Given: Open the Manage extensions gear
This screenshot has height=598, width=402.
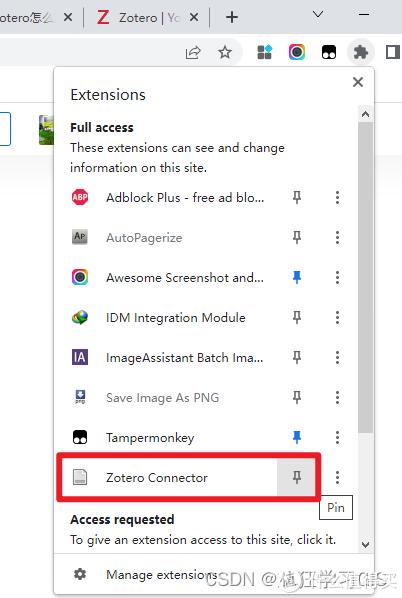Looking at the screenshot, I should coord(80,574).
